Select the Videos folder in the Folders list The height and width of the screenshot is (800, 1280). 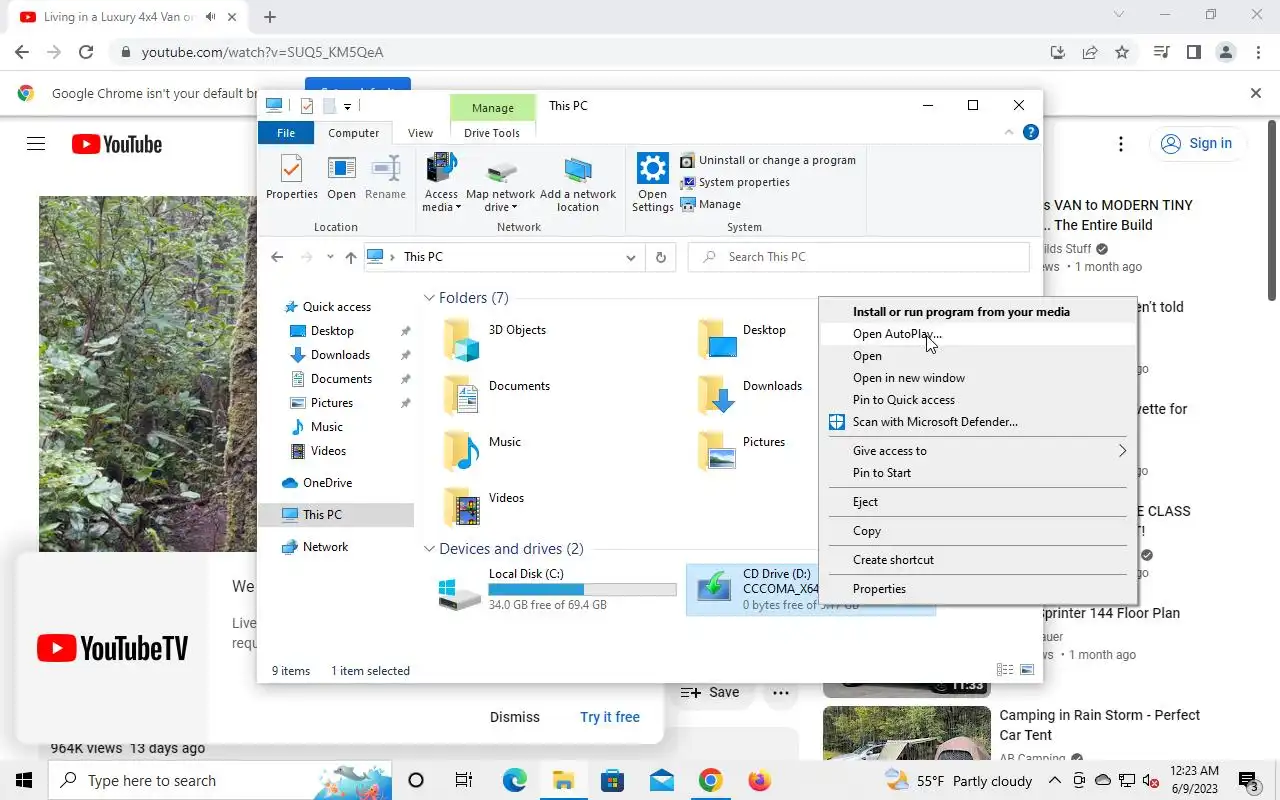(x=484, y=507)
